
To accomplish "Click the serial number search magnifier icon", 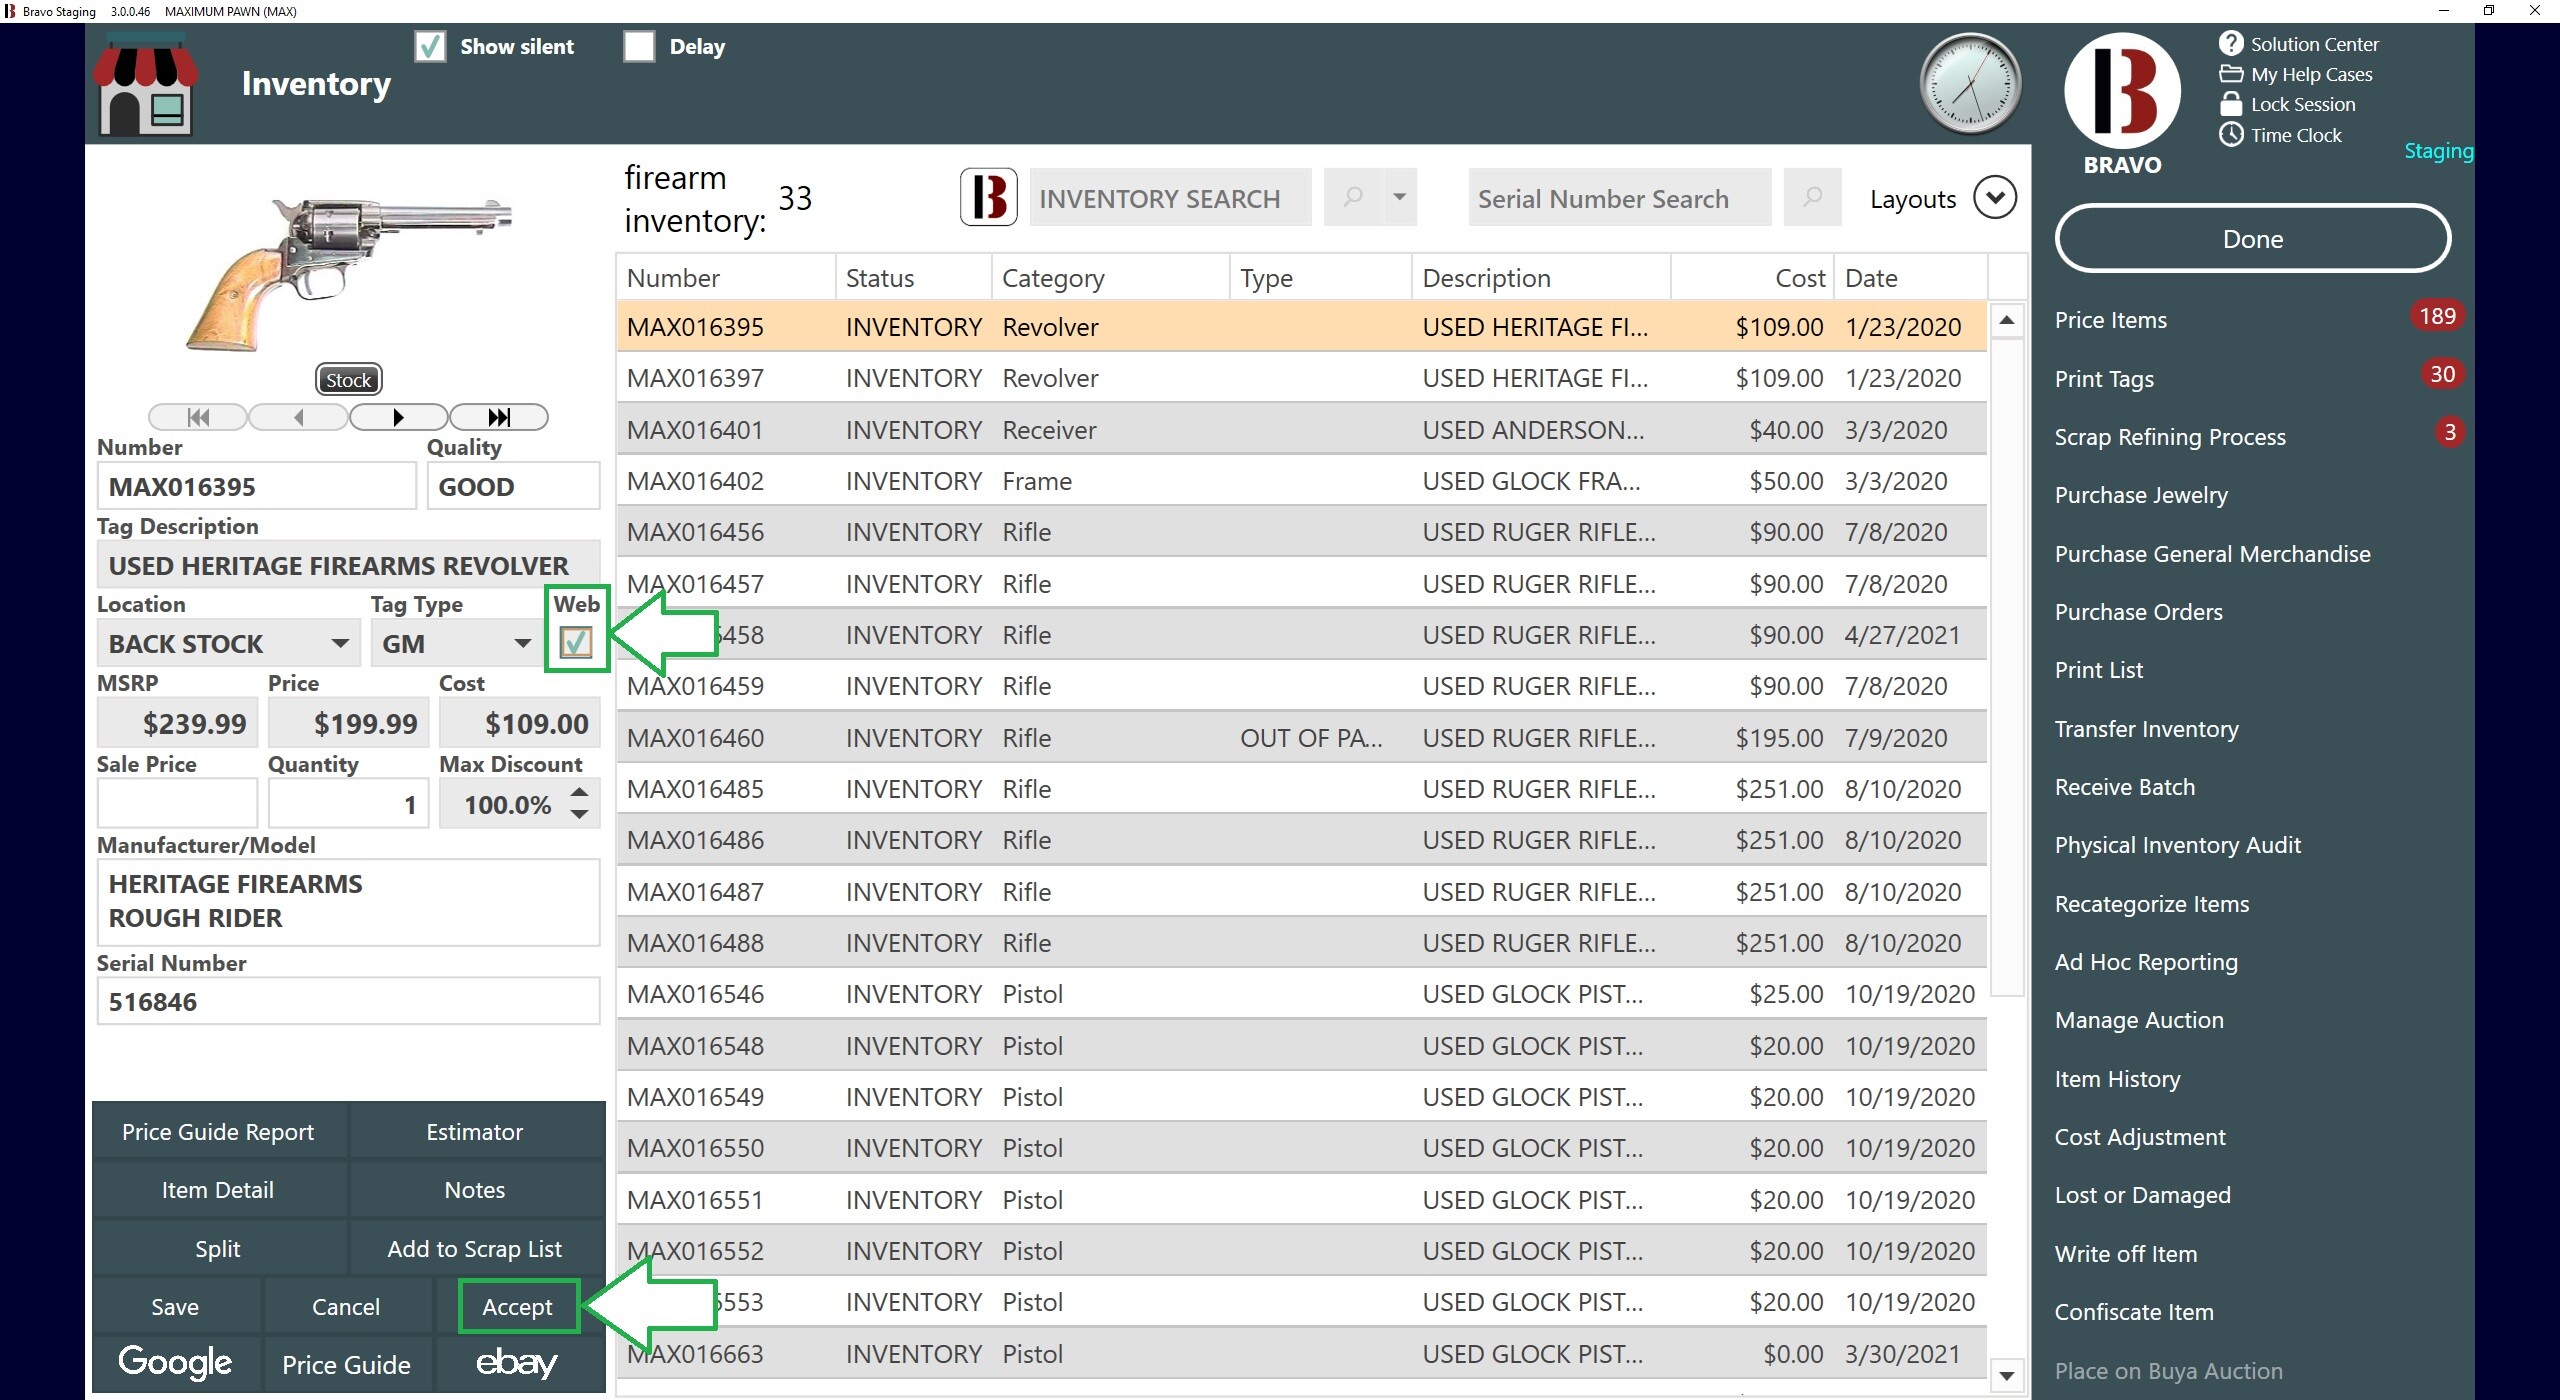I will [1812, 197].
